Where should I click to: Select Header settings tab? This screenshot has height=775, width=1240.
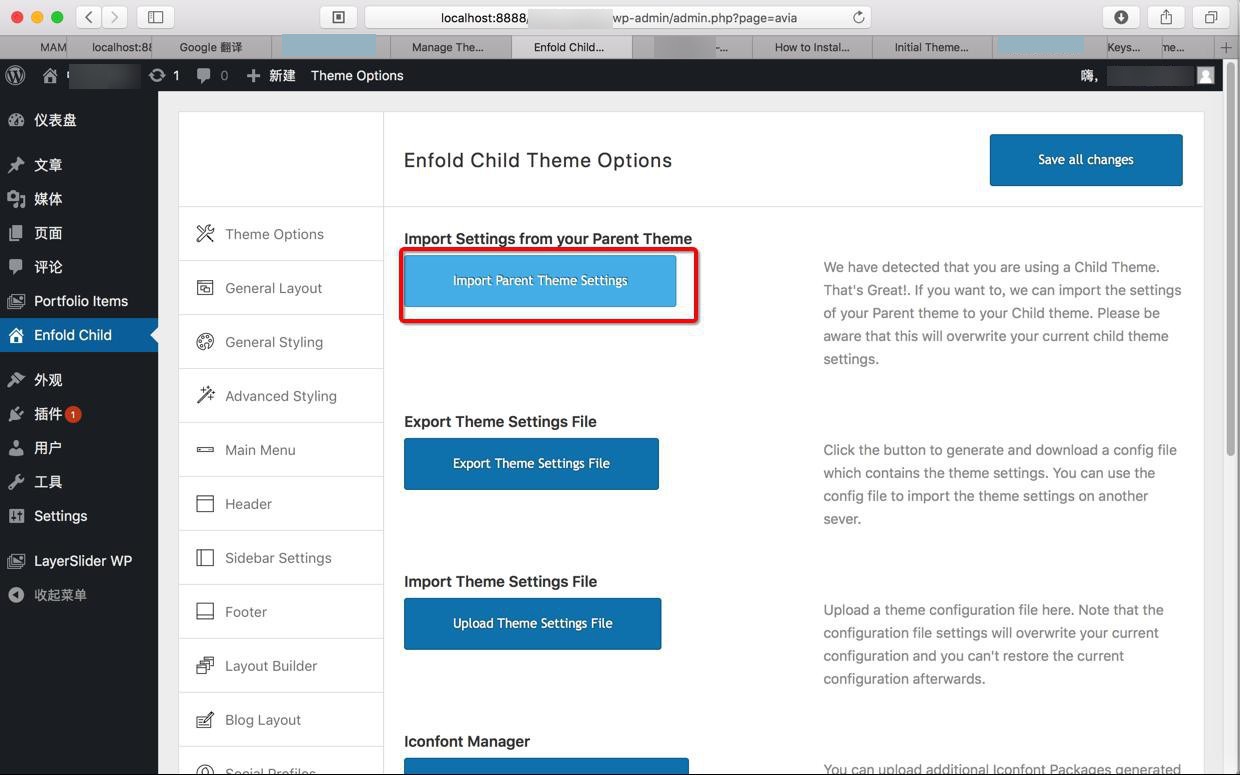(x=281, y=504)
